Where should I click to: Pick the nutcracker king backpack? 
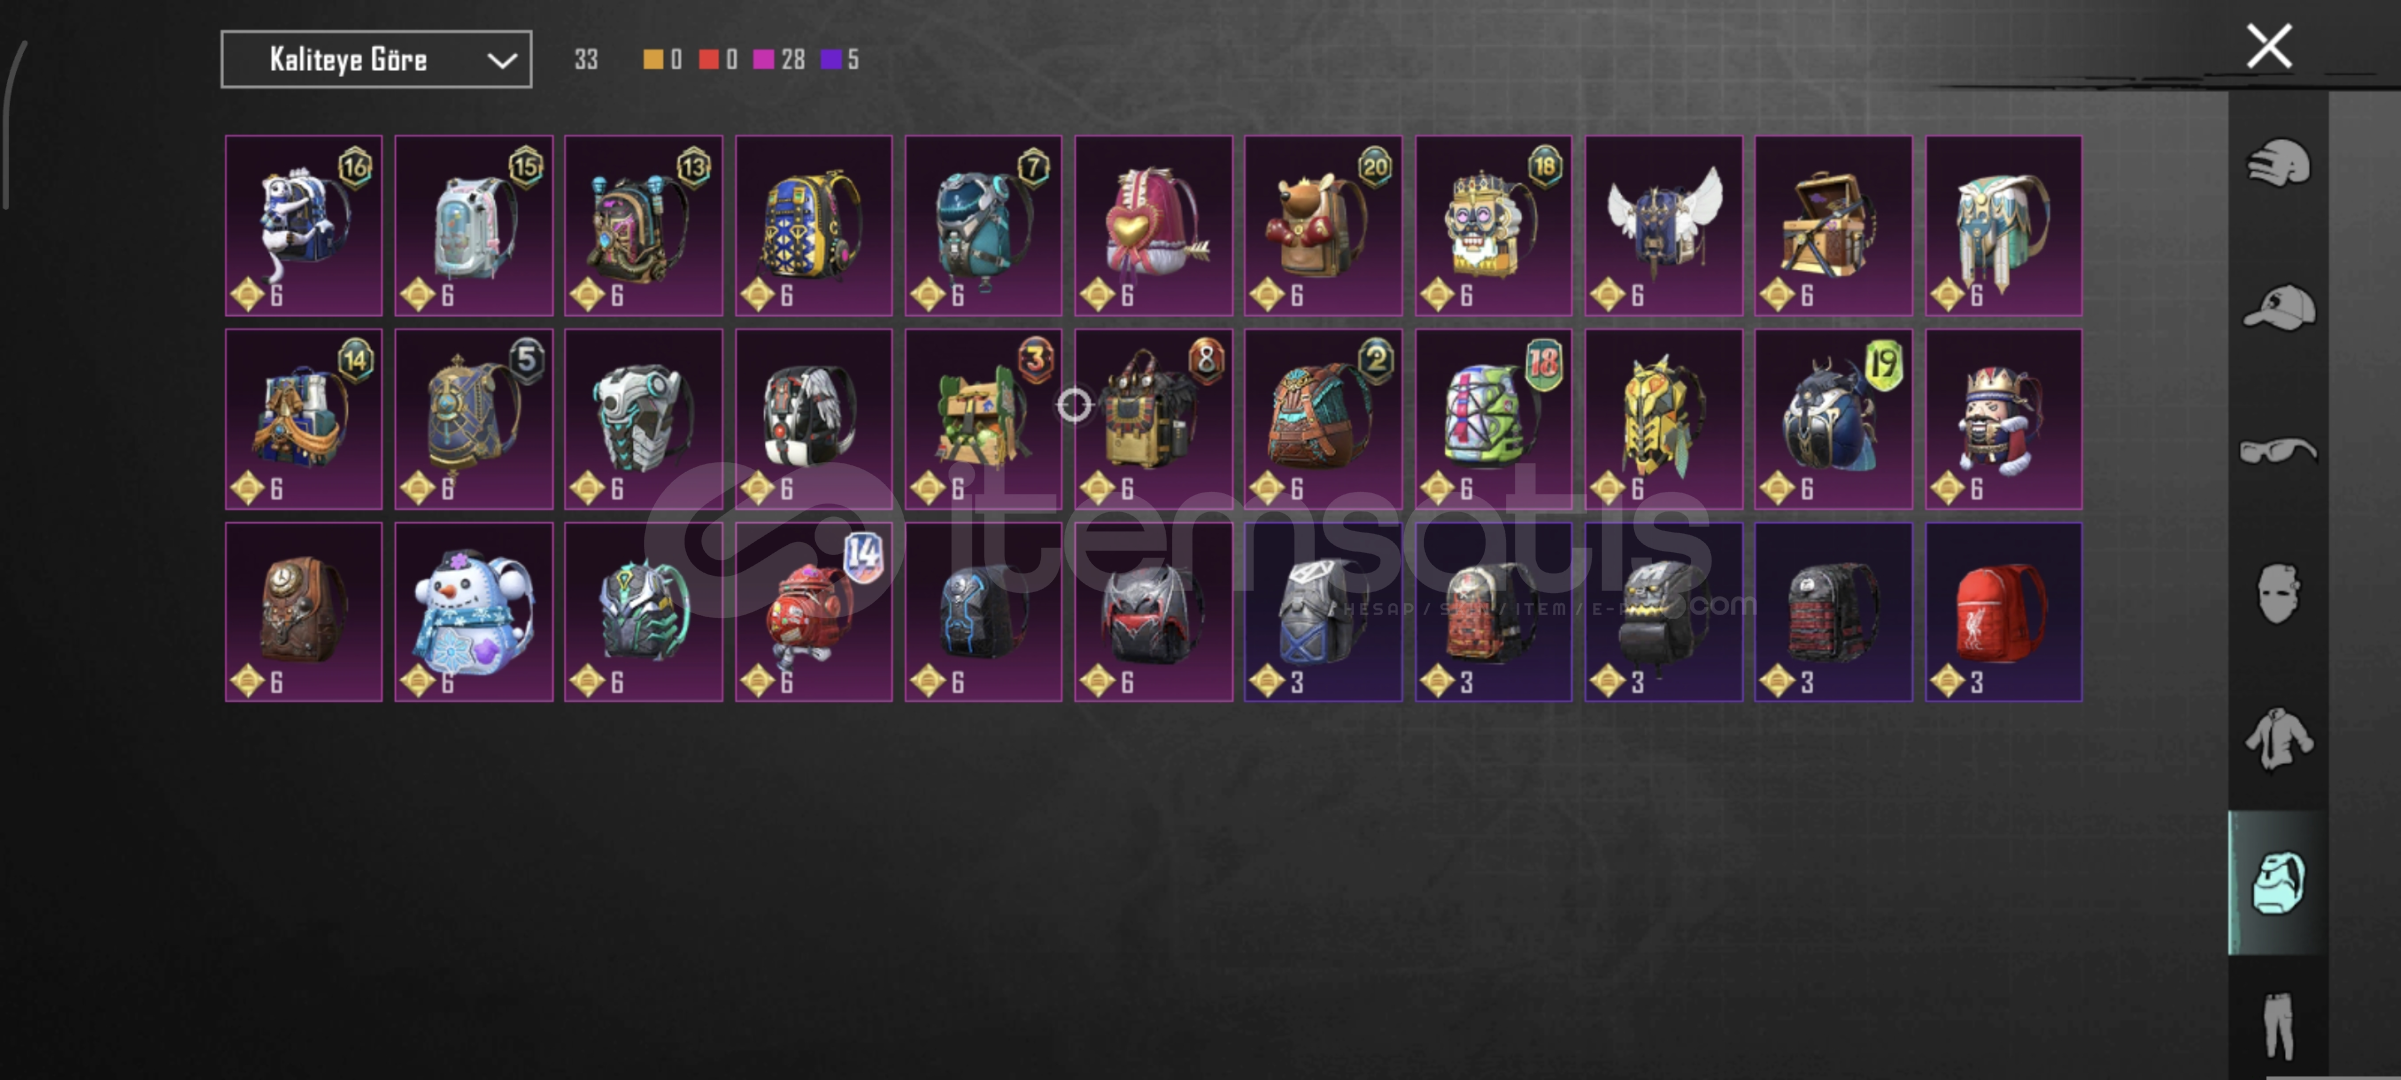coord(2004,419)
